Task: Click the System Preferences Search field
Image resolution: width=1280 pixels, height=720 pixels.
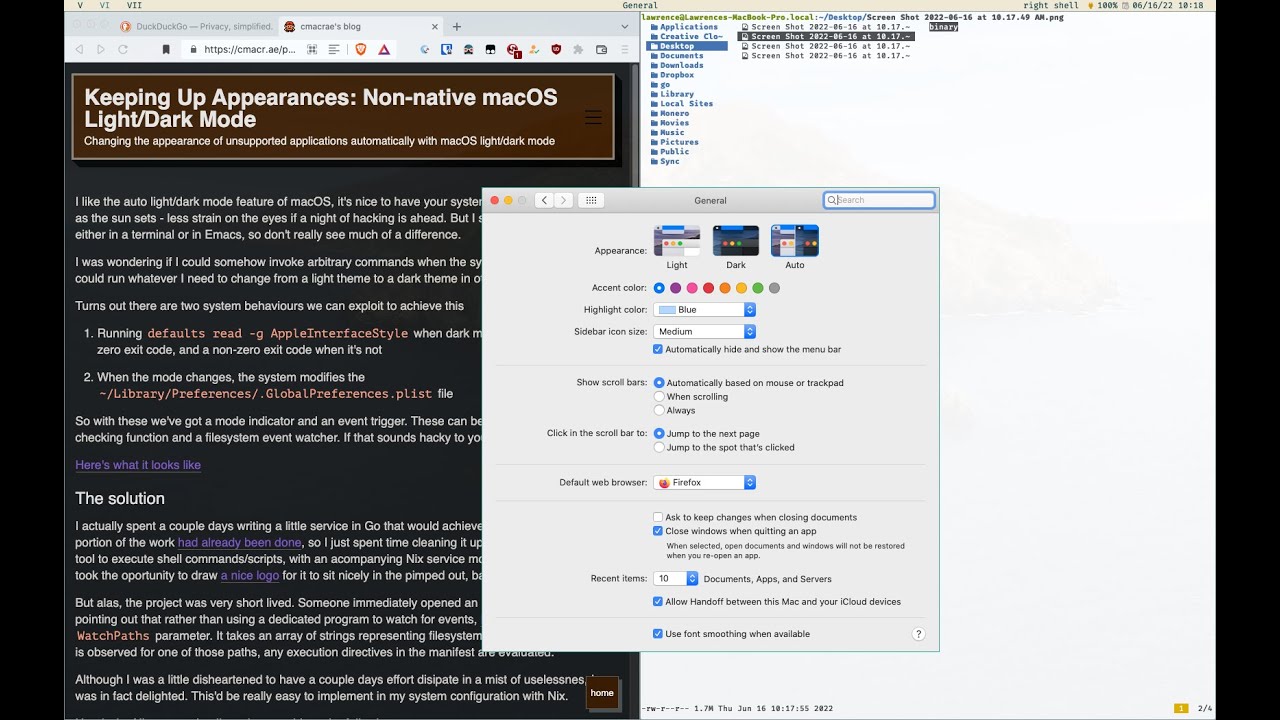Action: click(879, 200)
